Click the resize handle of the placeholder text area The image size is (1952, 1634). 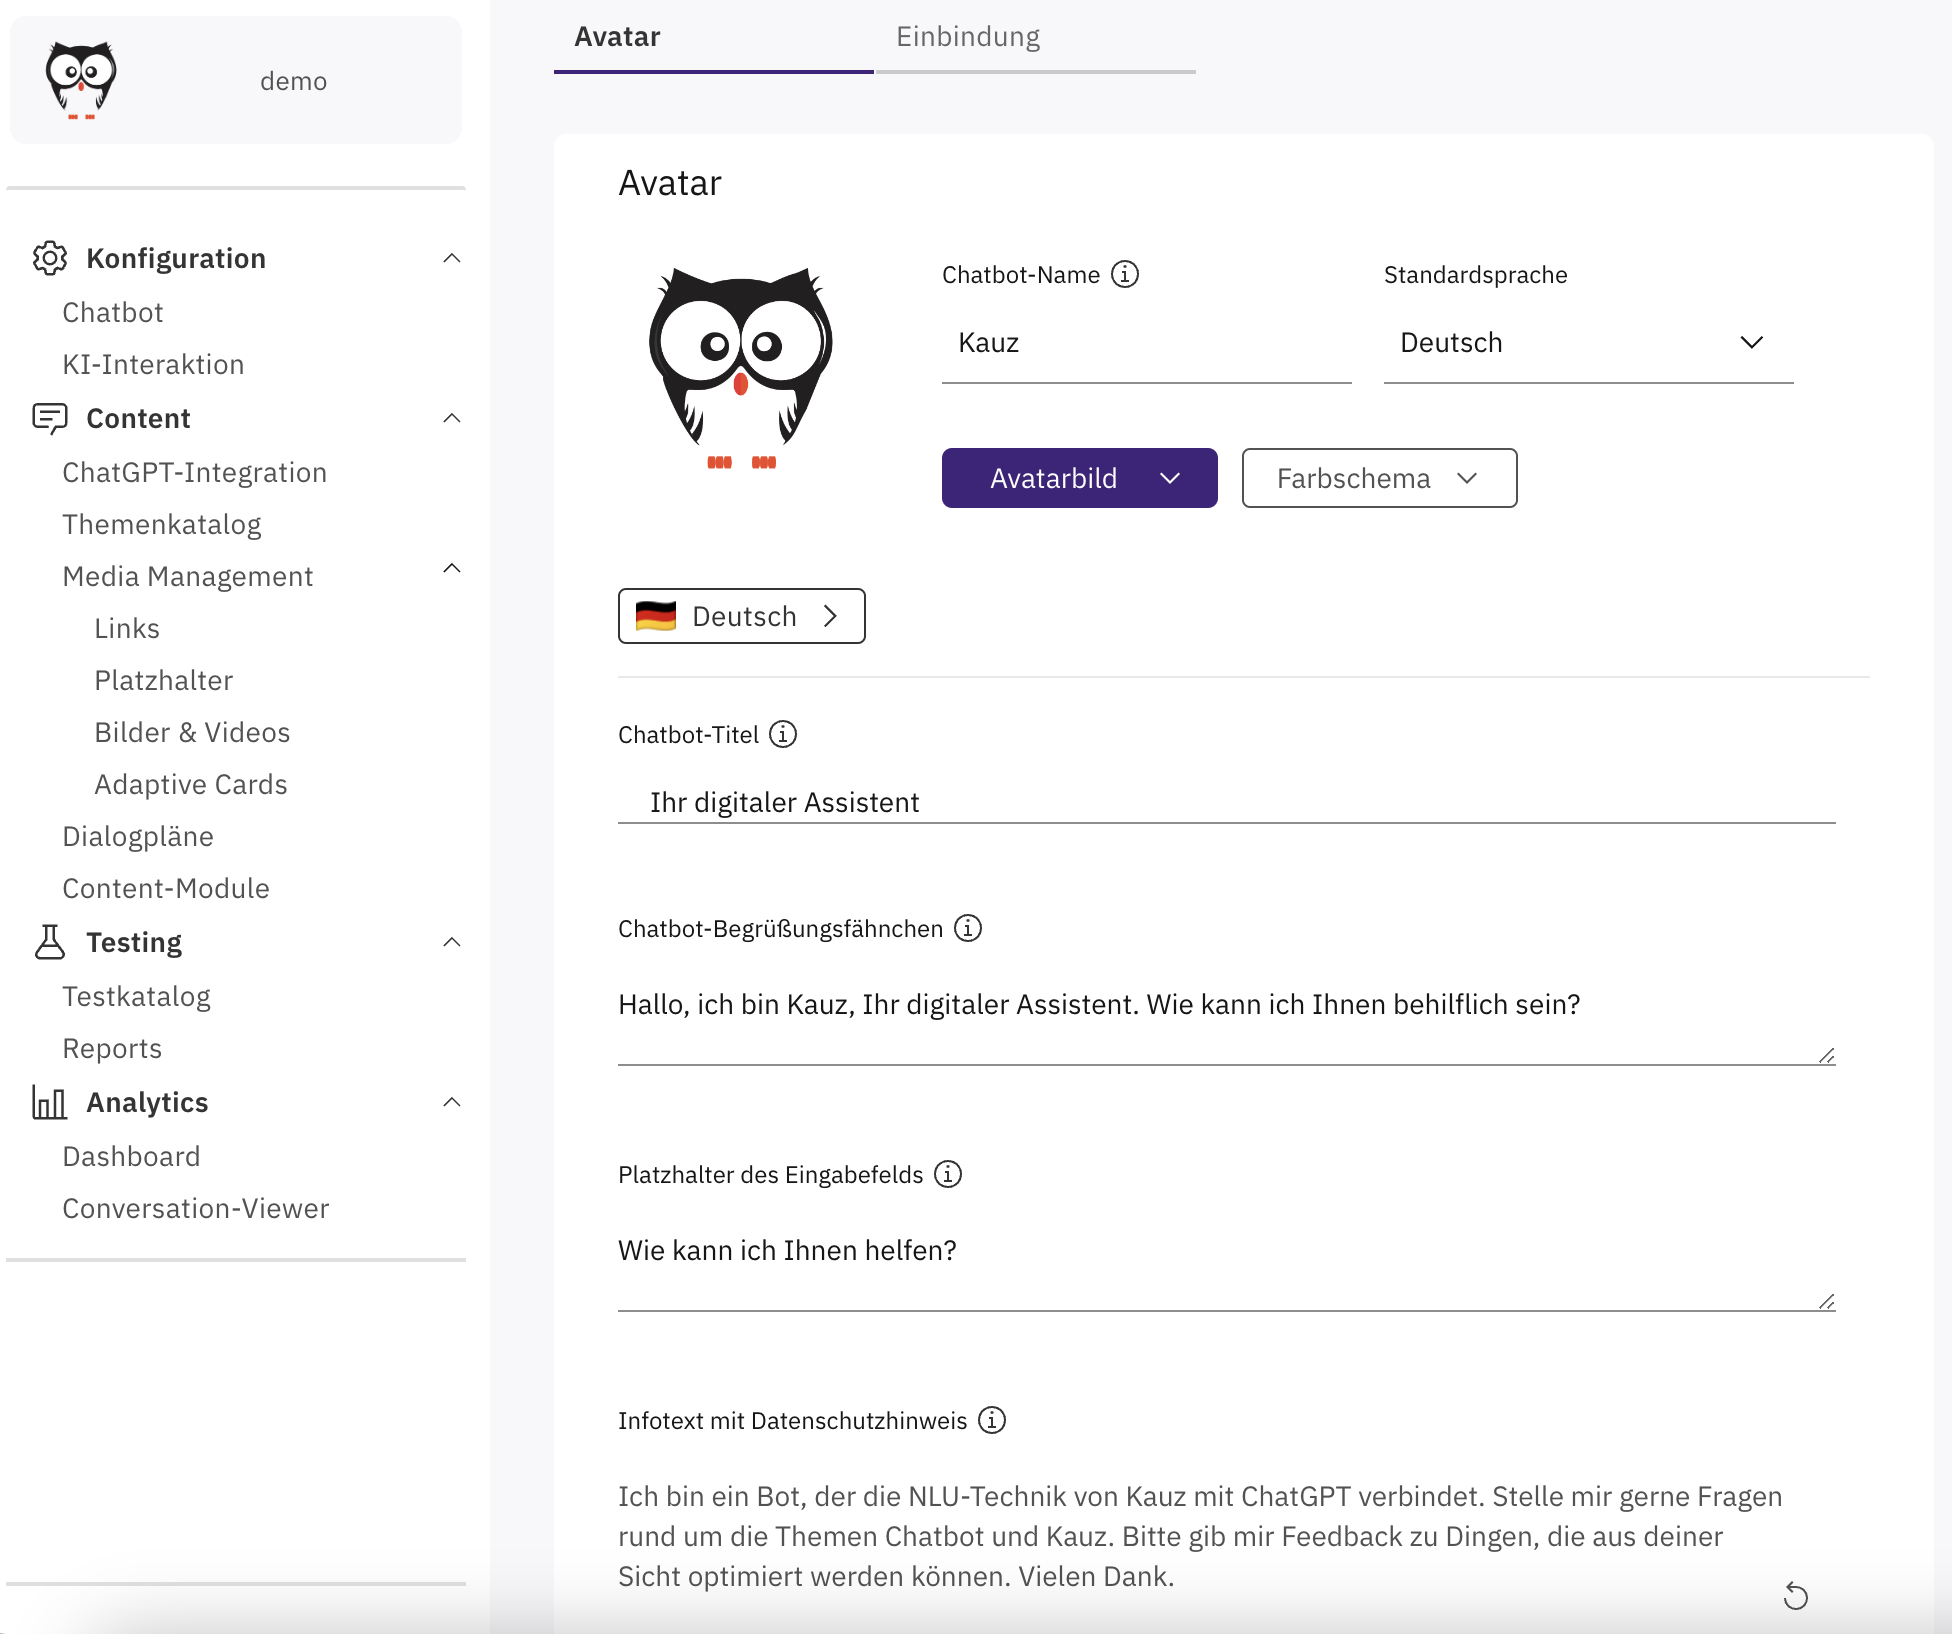[x=1826, y=1302]
